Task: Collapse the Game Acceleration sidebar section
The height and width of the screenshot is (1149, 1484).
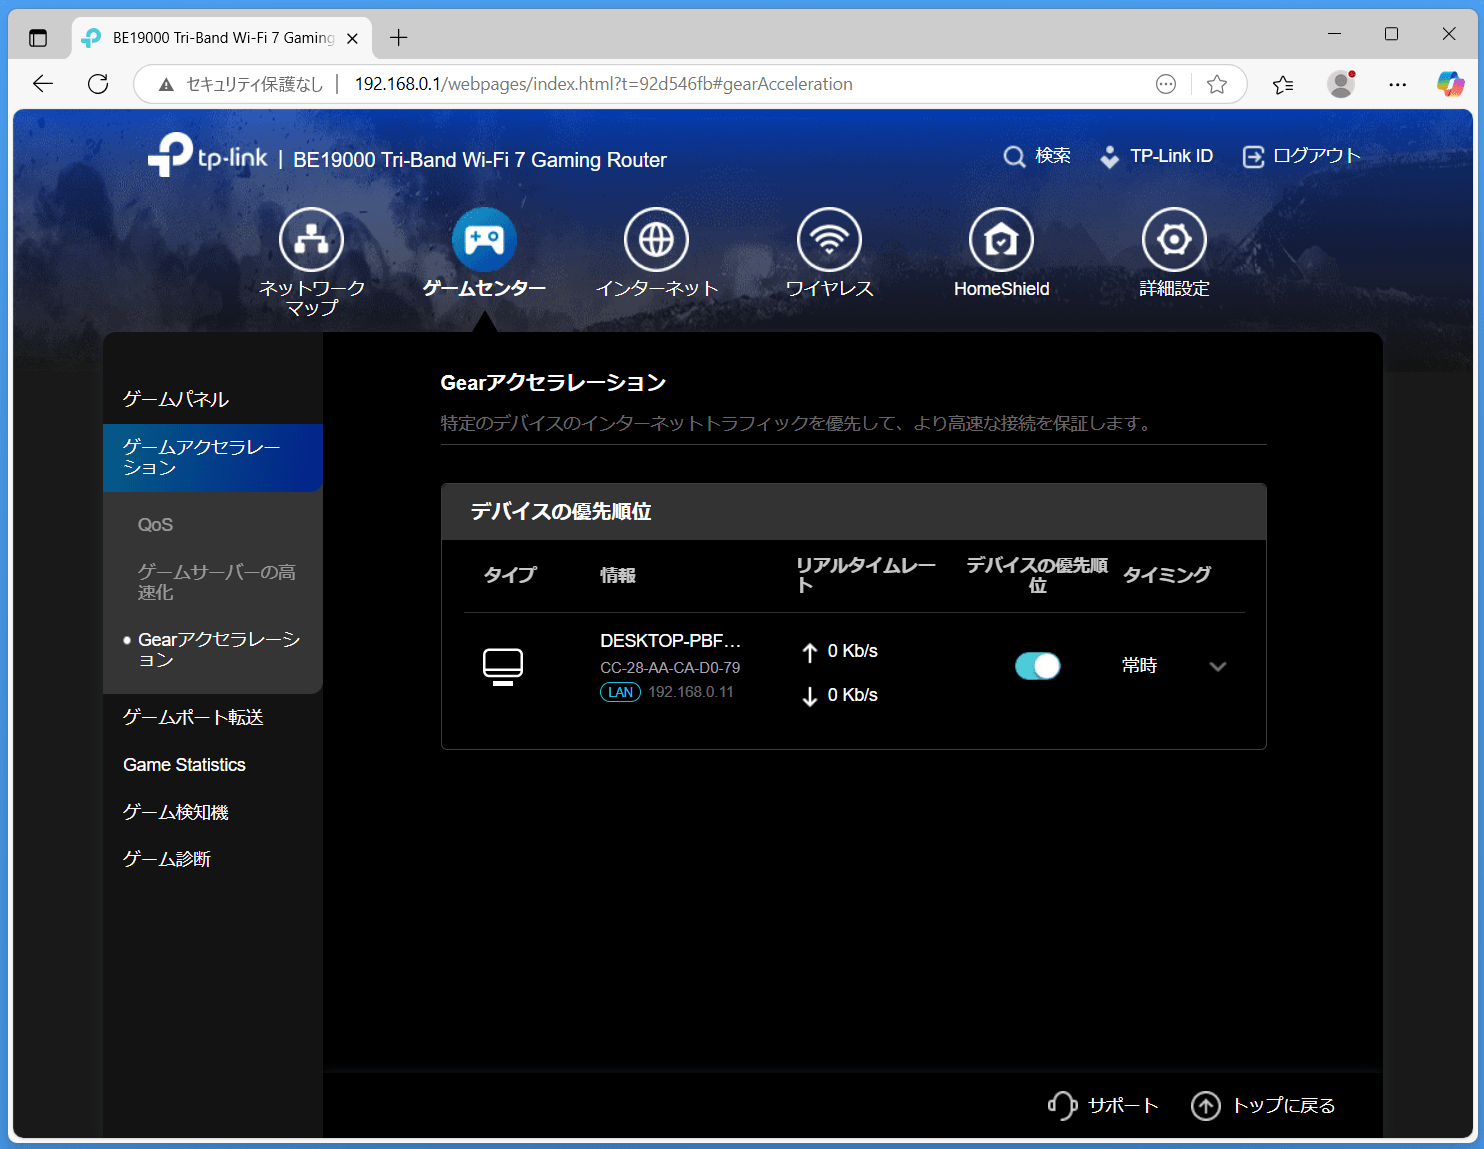Action: pos(212,458)
